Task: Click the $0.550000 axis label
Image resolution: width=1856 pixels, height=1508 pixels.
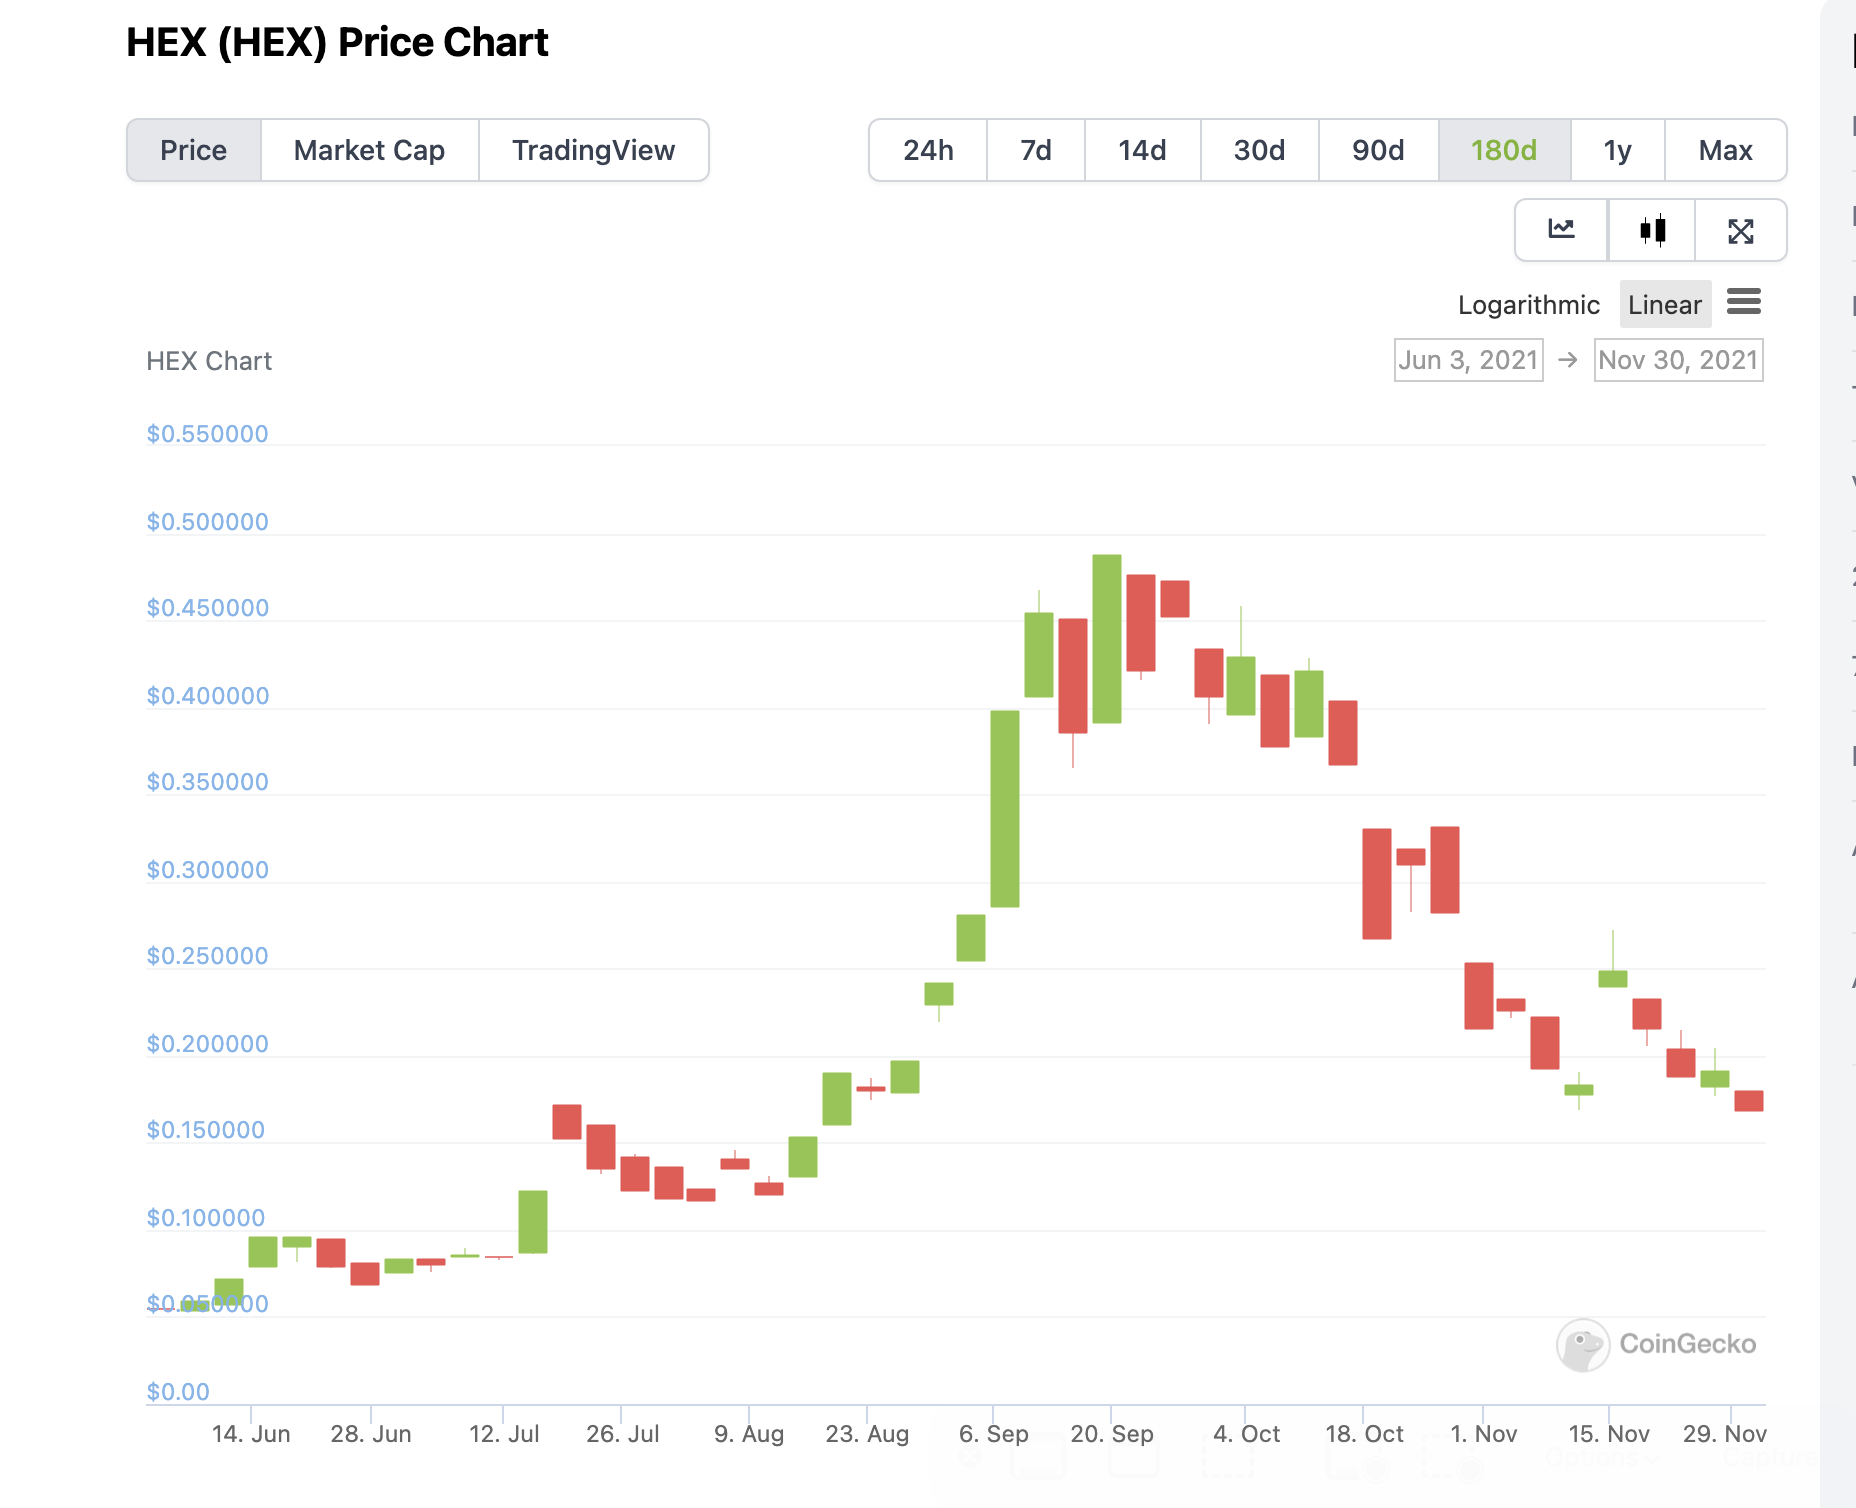Action: tap(208, 434)
